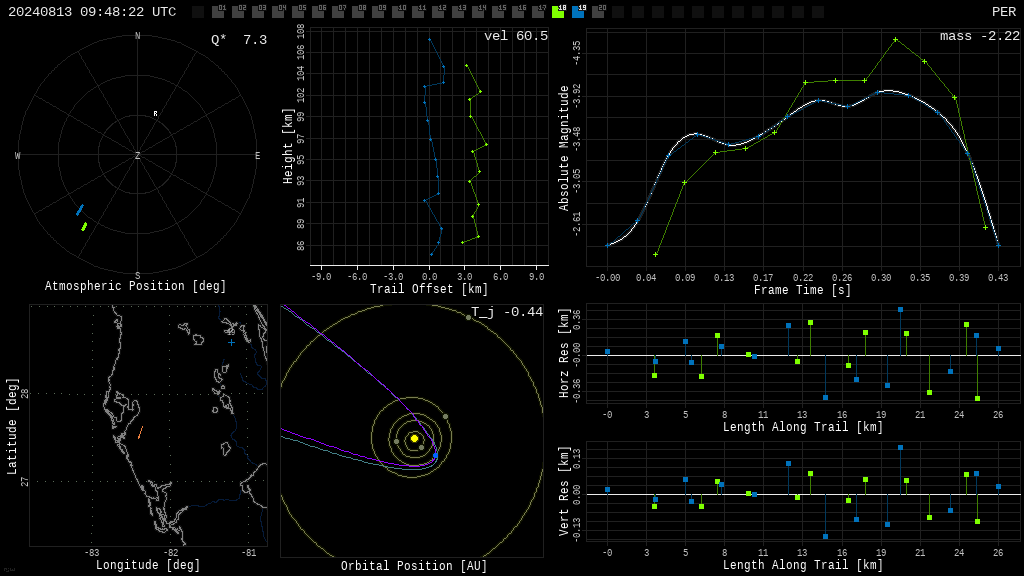Click the mass -2.22 readout

pyautogui.click(x=980, y=36)
